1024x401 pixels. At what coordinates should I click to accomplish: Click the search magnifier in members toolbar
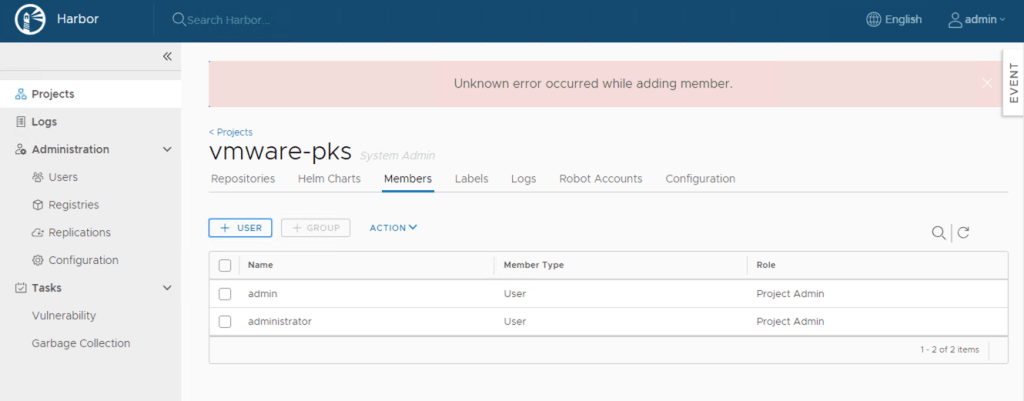(x=938, y=233)
